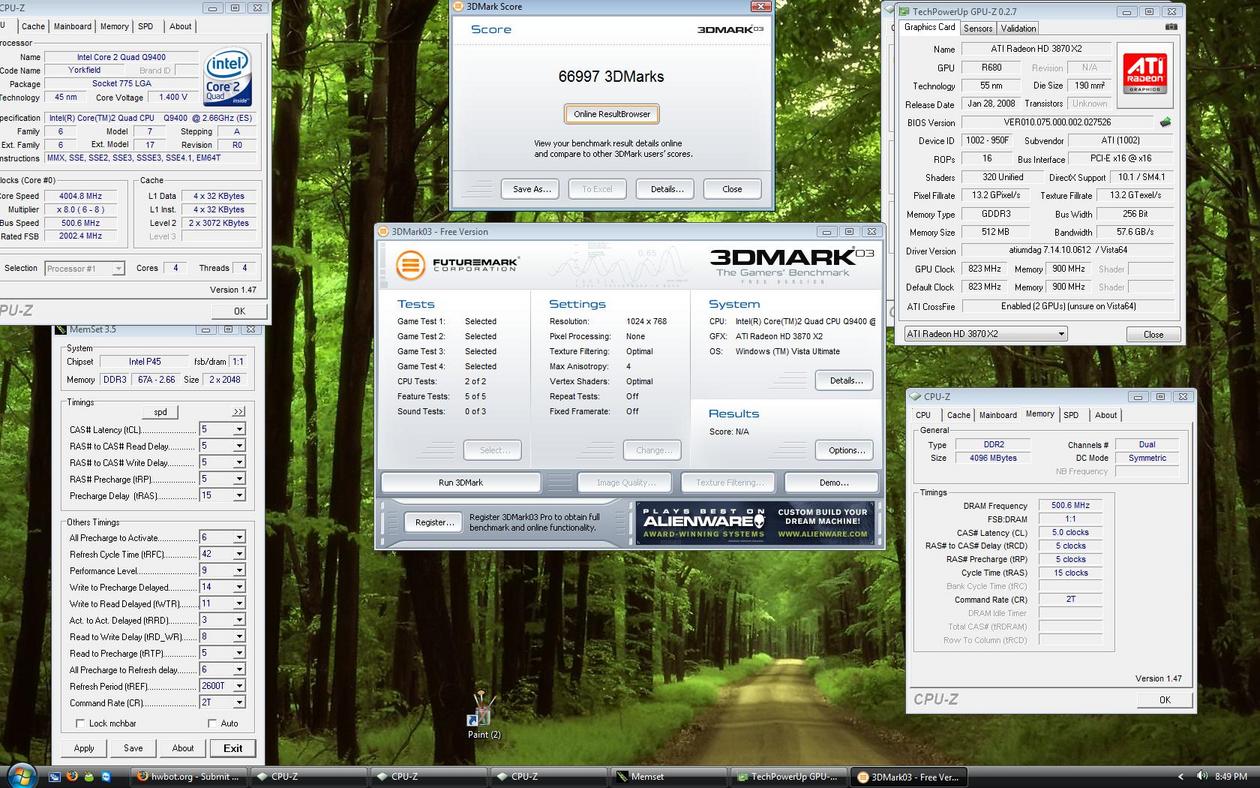Click the Futuremark Corporation logo in 3DMark03
The width and height of the screenshot is (1260, 788).
pos(457,265)
